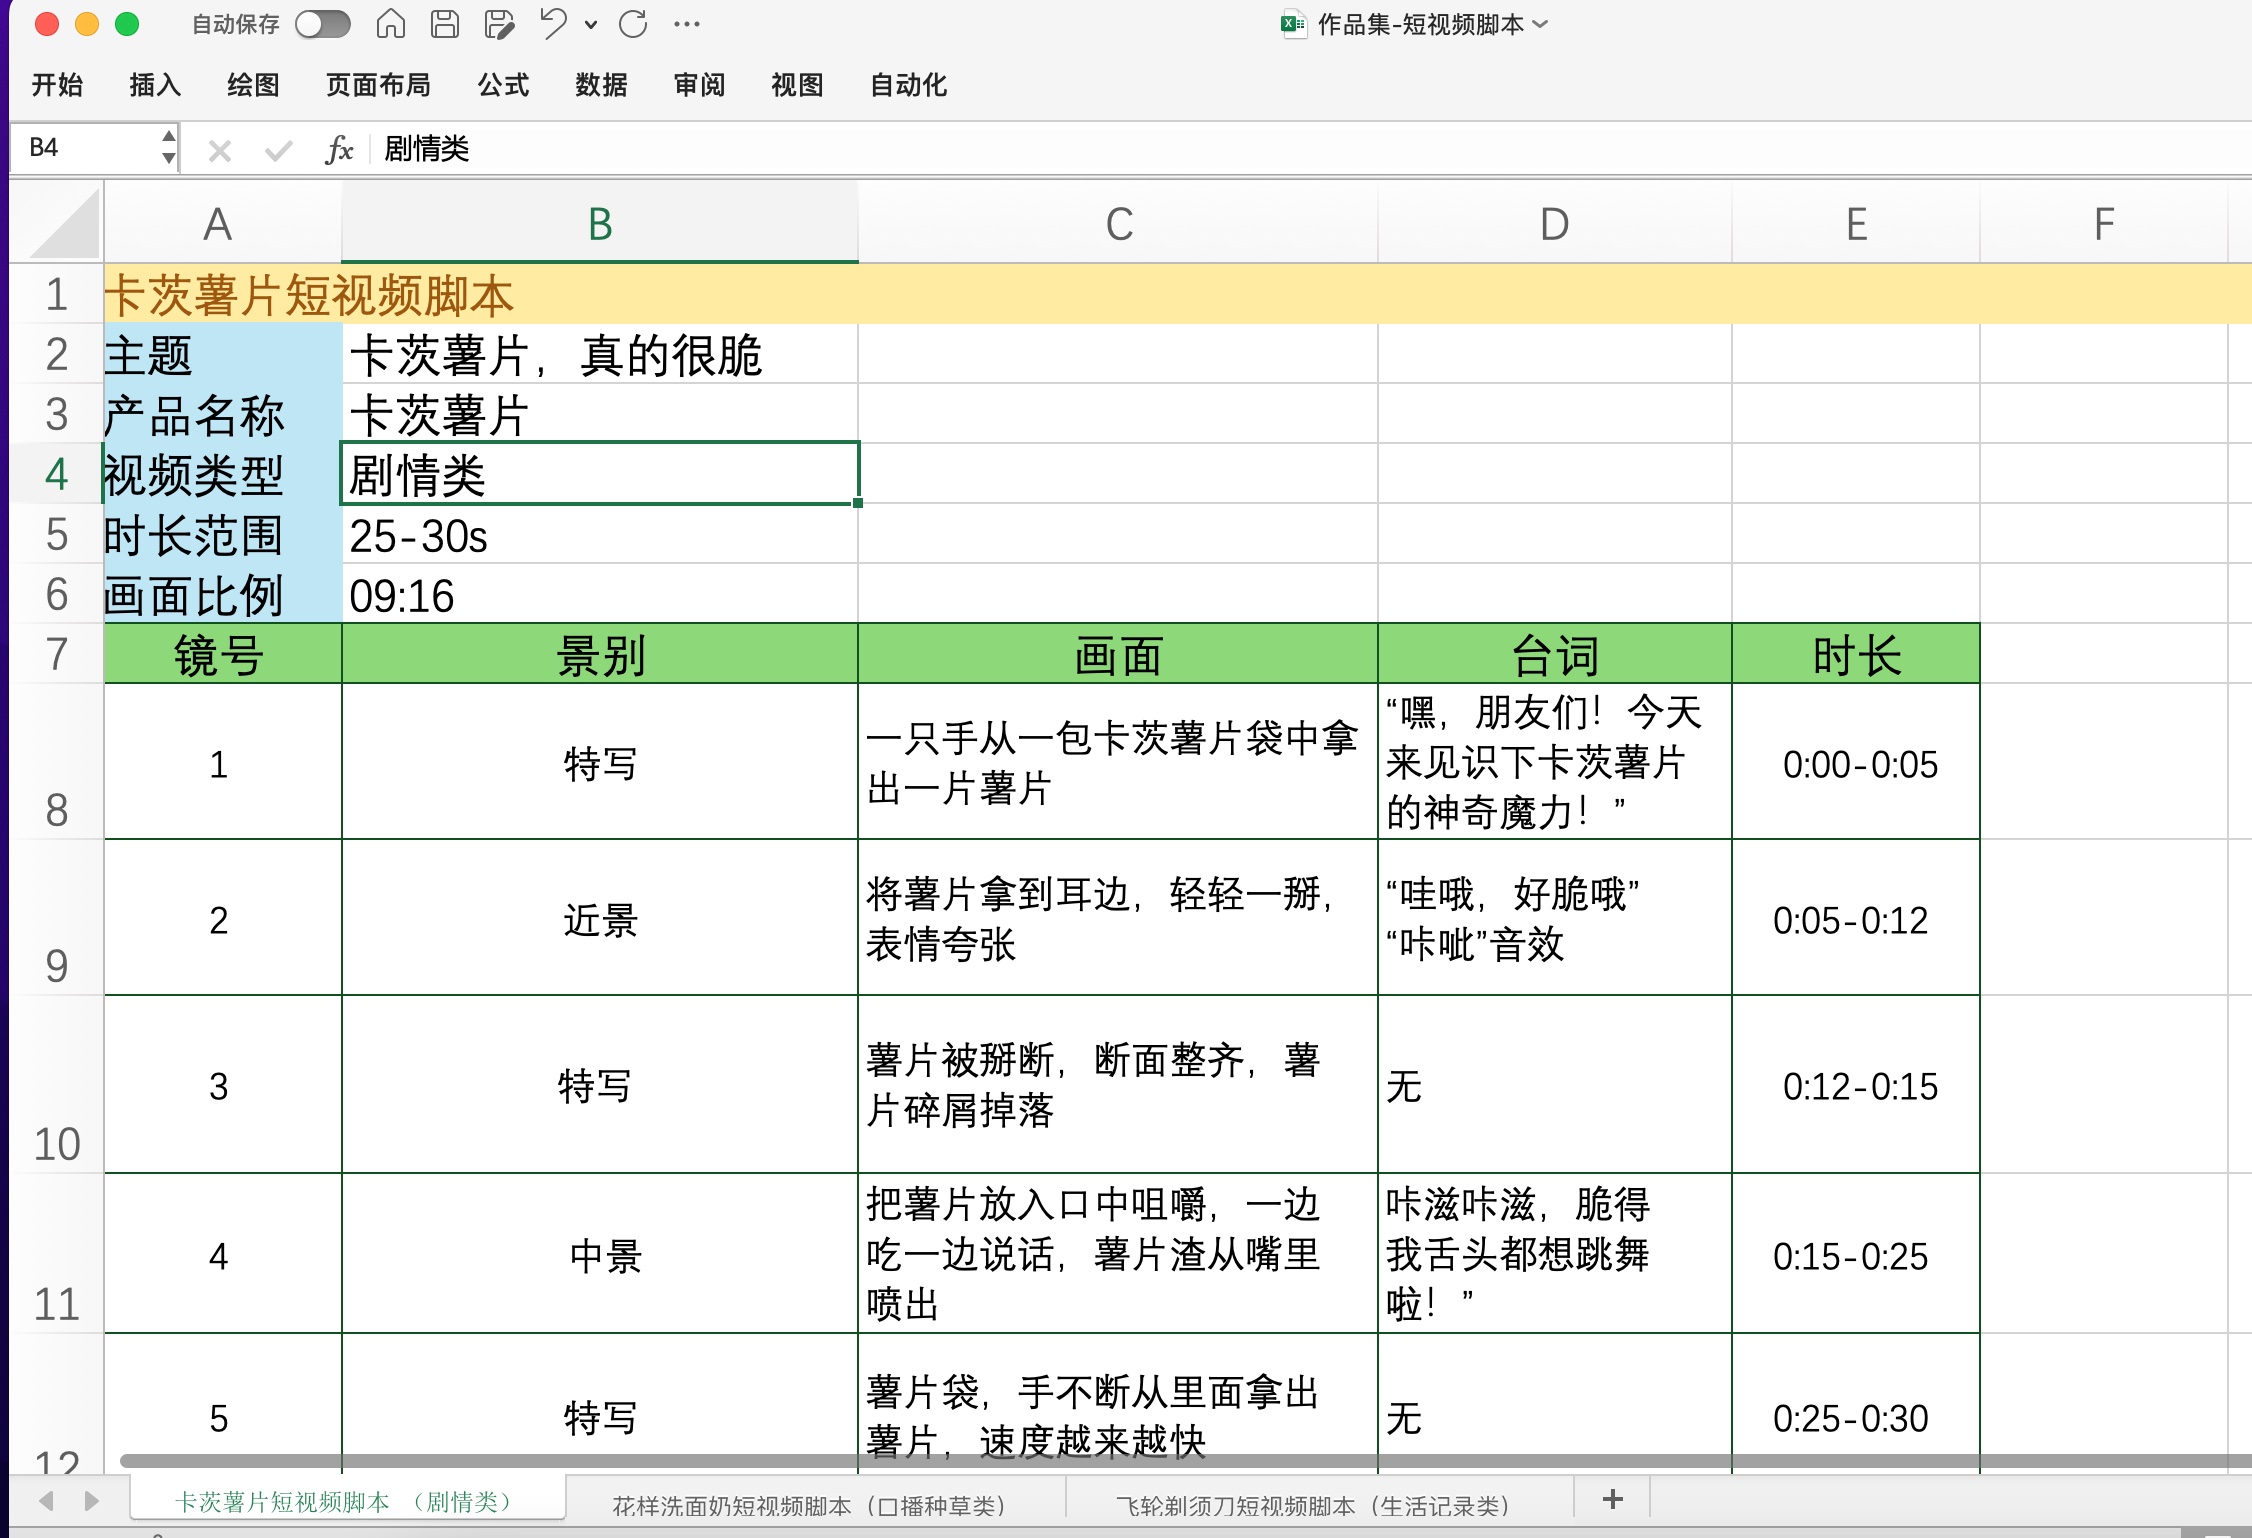Click the Name Box stepper arrows
The image size is (2252, 1538).
point(168,147)
